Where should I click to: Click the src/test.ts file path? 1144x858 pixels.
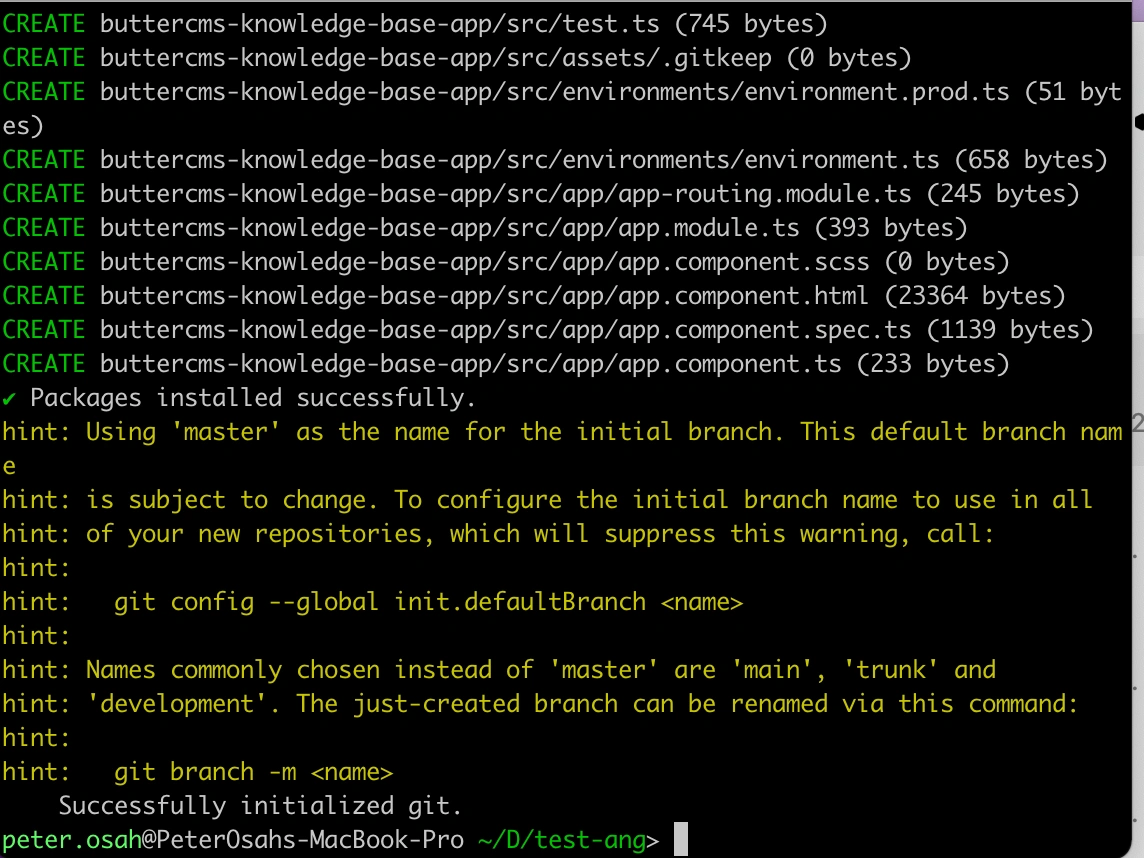click(x=380, y=24)
